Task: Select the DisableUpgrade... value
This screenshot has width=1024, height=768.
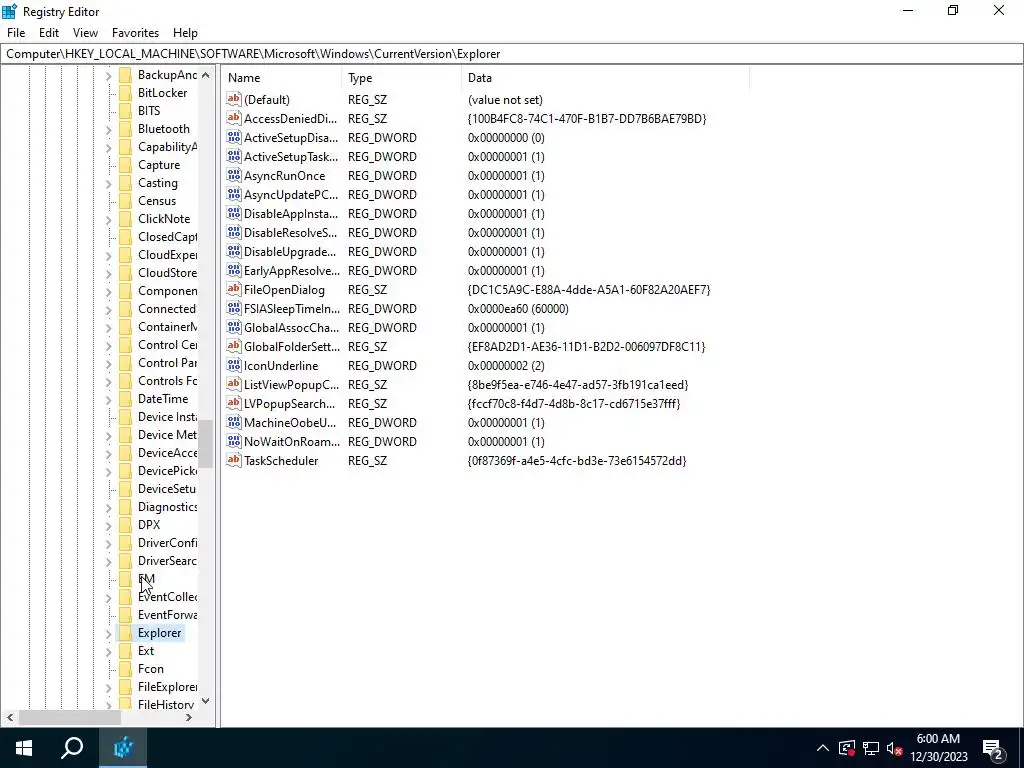Action: click(290, 251)
